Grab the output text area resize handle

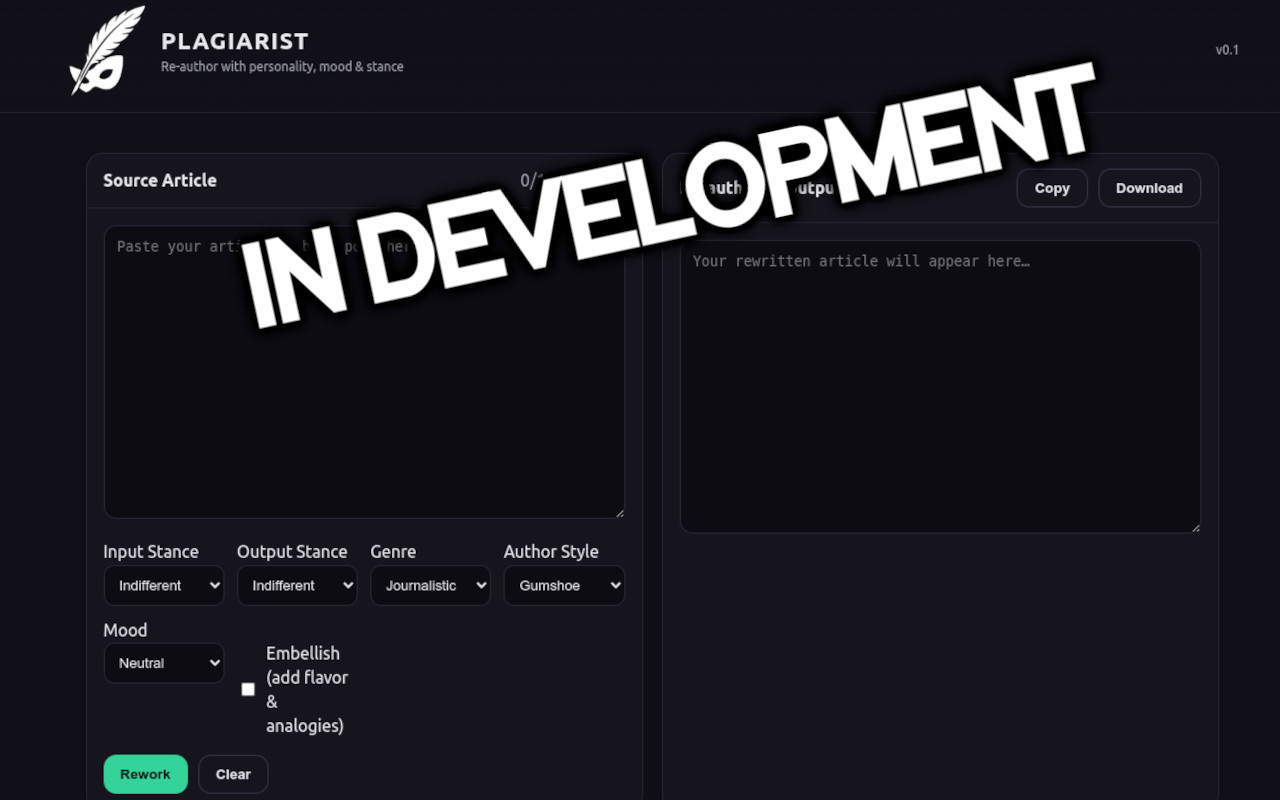(x=1195, y=527)
